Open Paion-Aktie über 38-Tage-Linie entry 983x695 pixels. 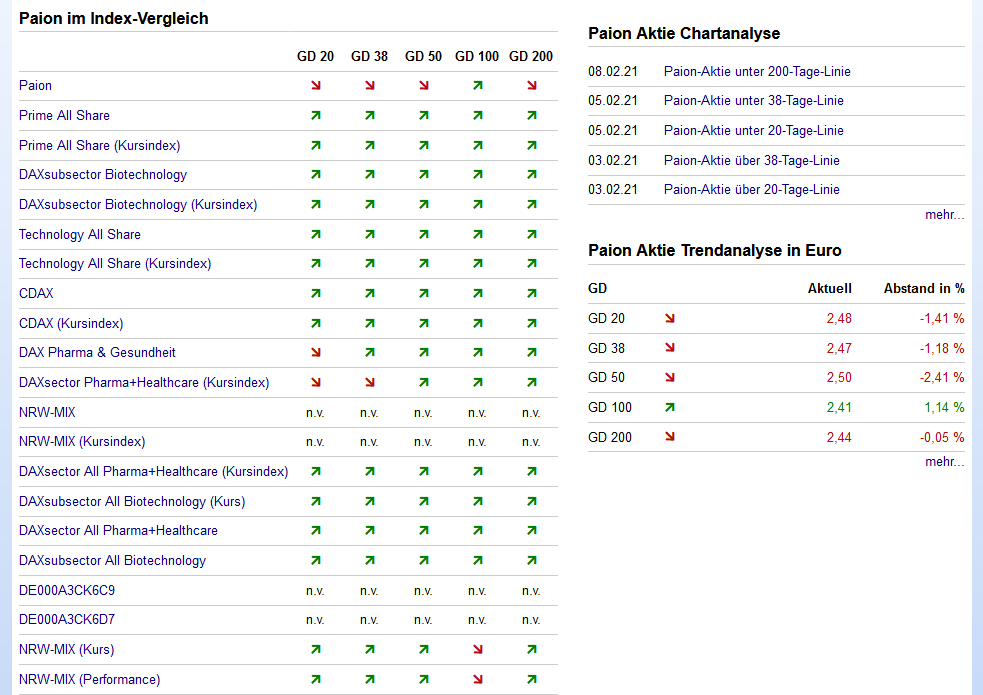click(751, 161)
